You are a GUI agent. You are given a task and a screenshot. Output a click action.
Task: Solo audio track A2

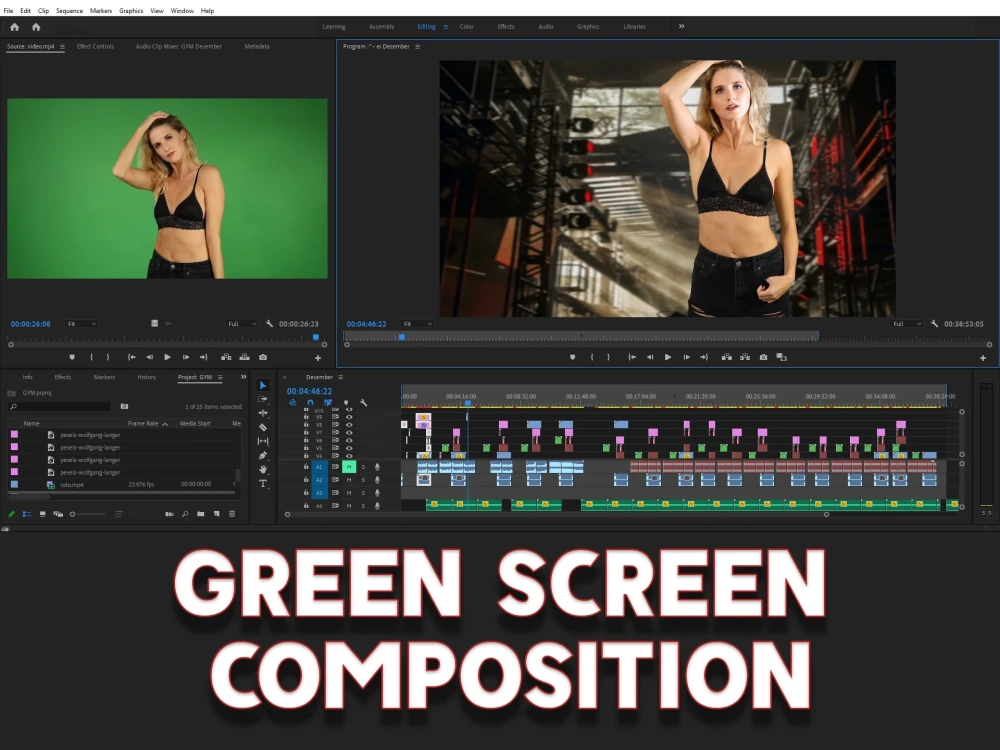(x=364, y=480)
